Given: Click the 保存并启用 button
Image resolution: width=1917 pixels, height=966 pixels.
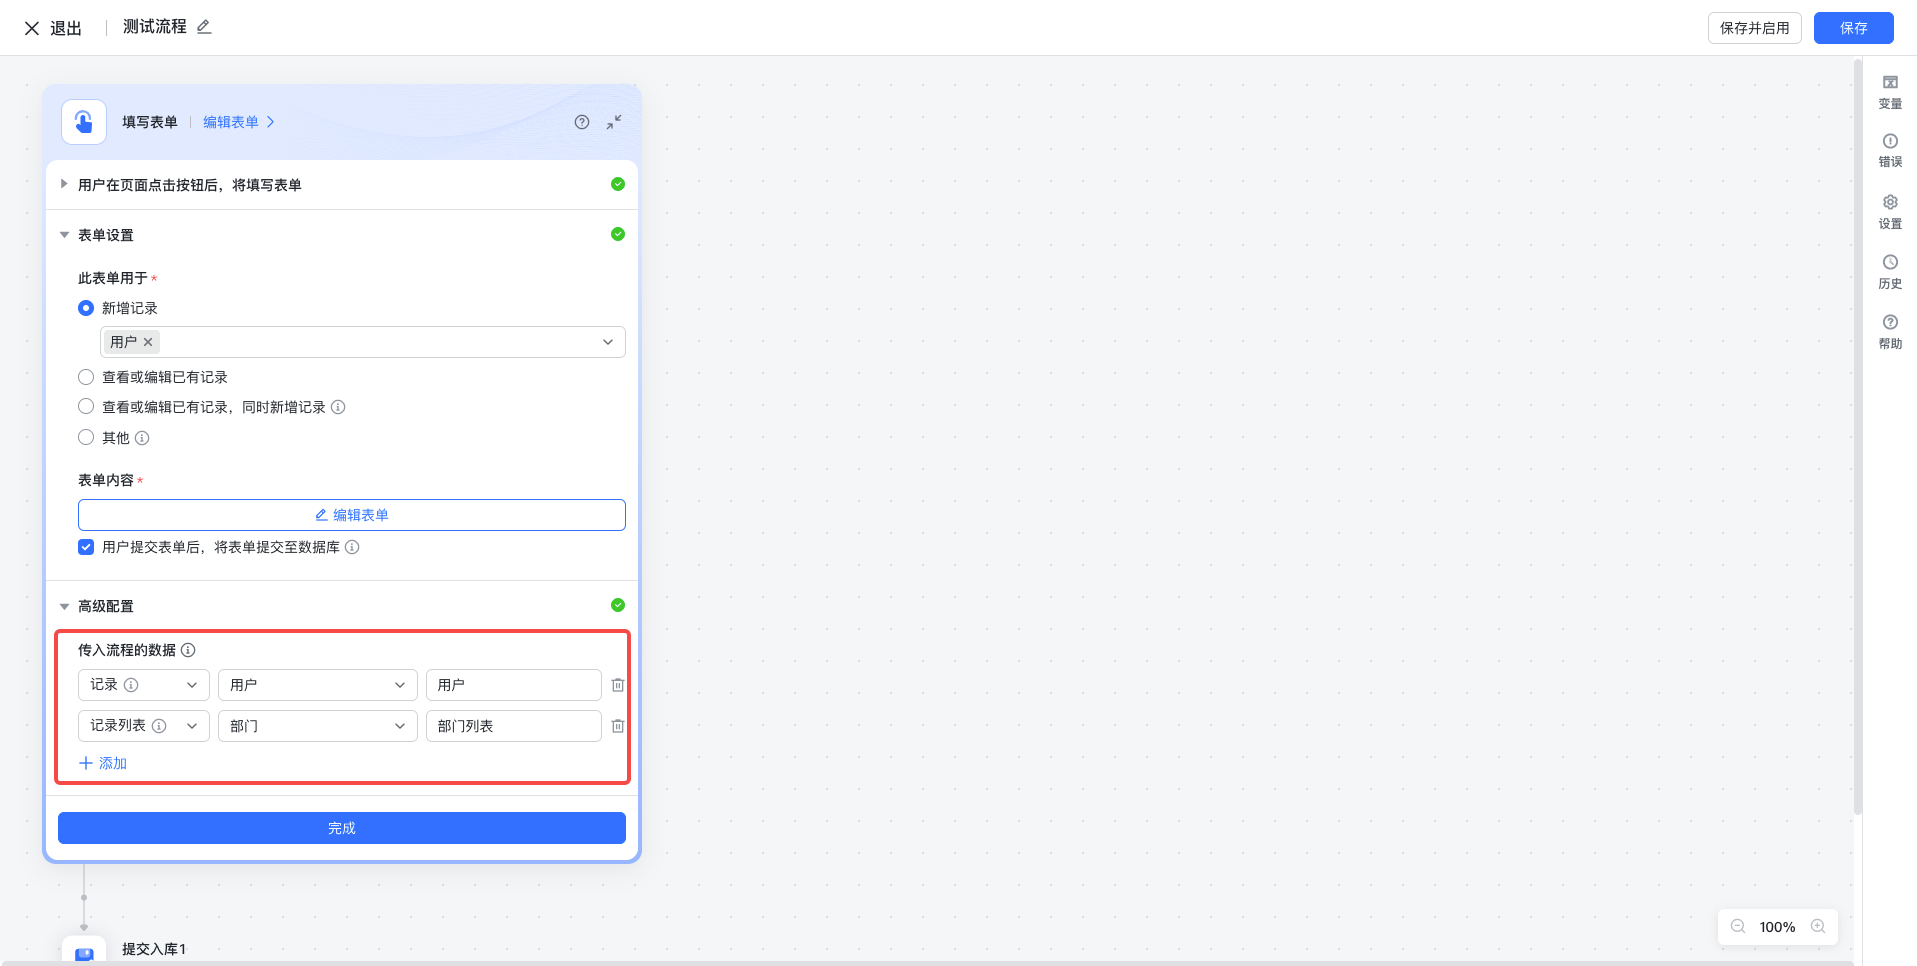Looking at the screenshot, I should [1754, 28].
